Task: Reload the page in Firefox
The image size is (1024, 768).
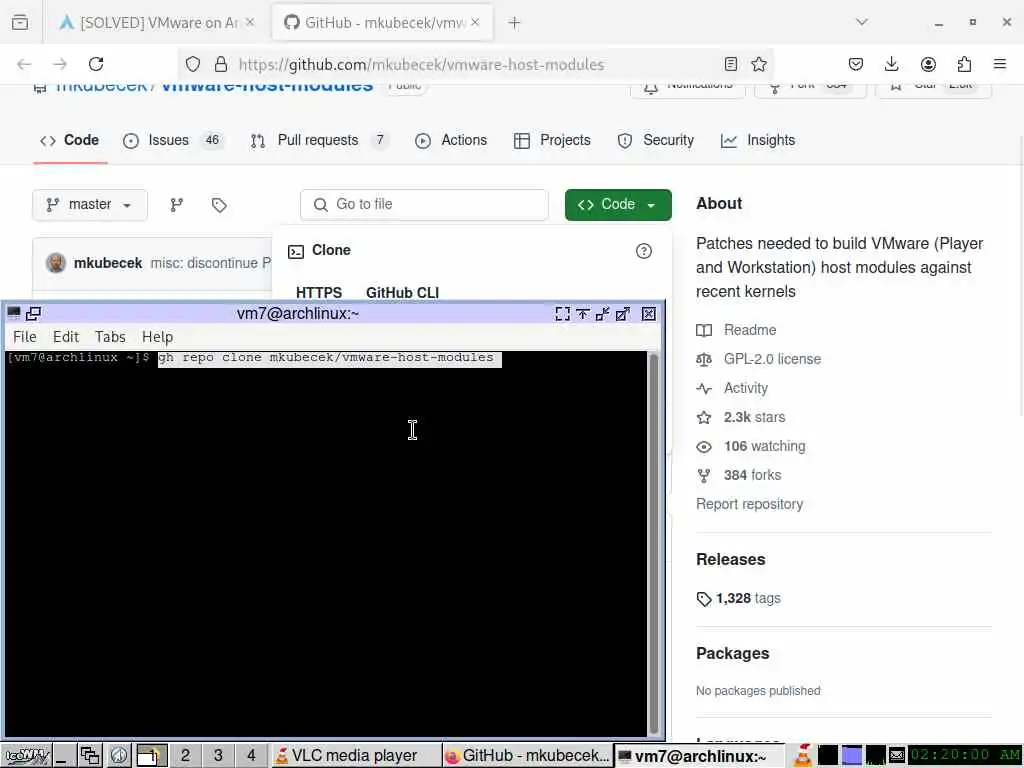Action: coord(96,64)
